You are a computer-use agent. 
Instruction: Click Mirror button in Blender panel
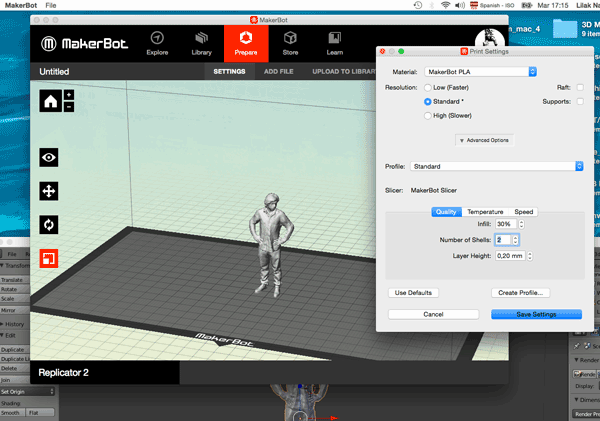click(x=14, y=310)
